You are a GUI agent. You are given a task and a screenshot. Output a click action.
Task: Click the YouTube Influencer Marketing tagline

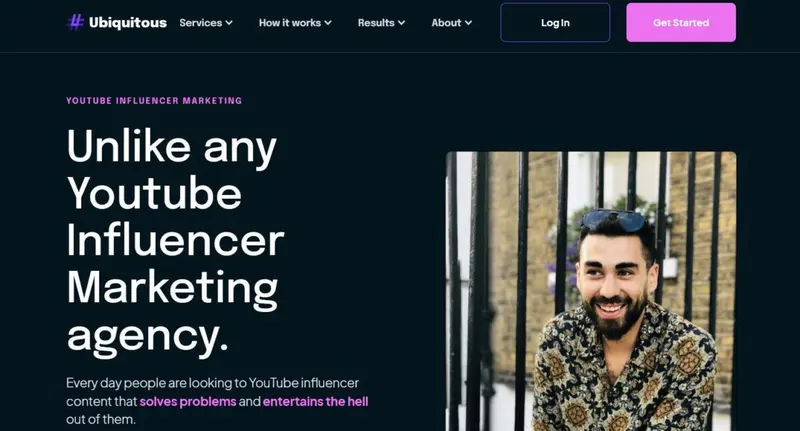point(154,100)
